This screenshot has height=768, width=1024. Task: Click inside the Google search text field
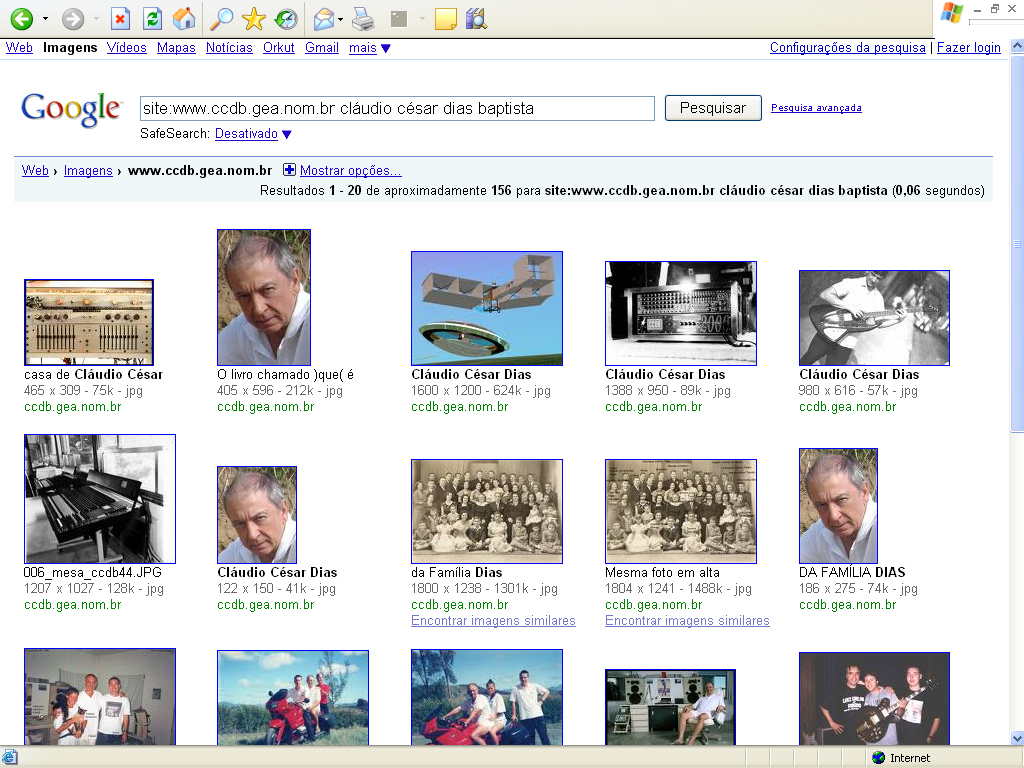[x=396, y=108]
